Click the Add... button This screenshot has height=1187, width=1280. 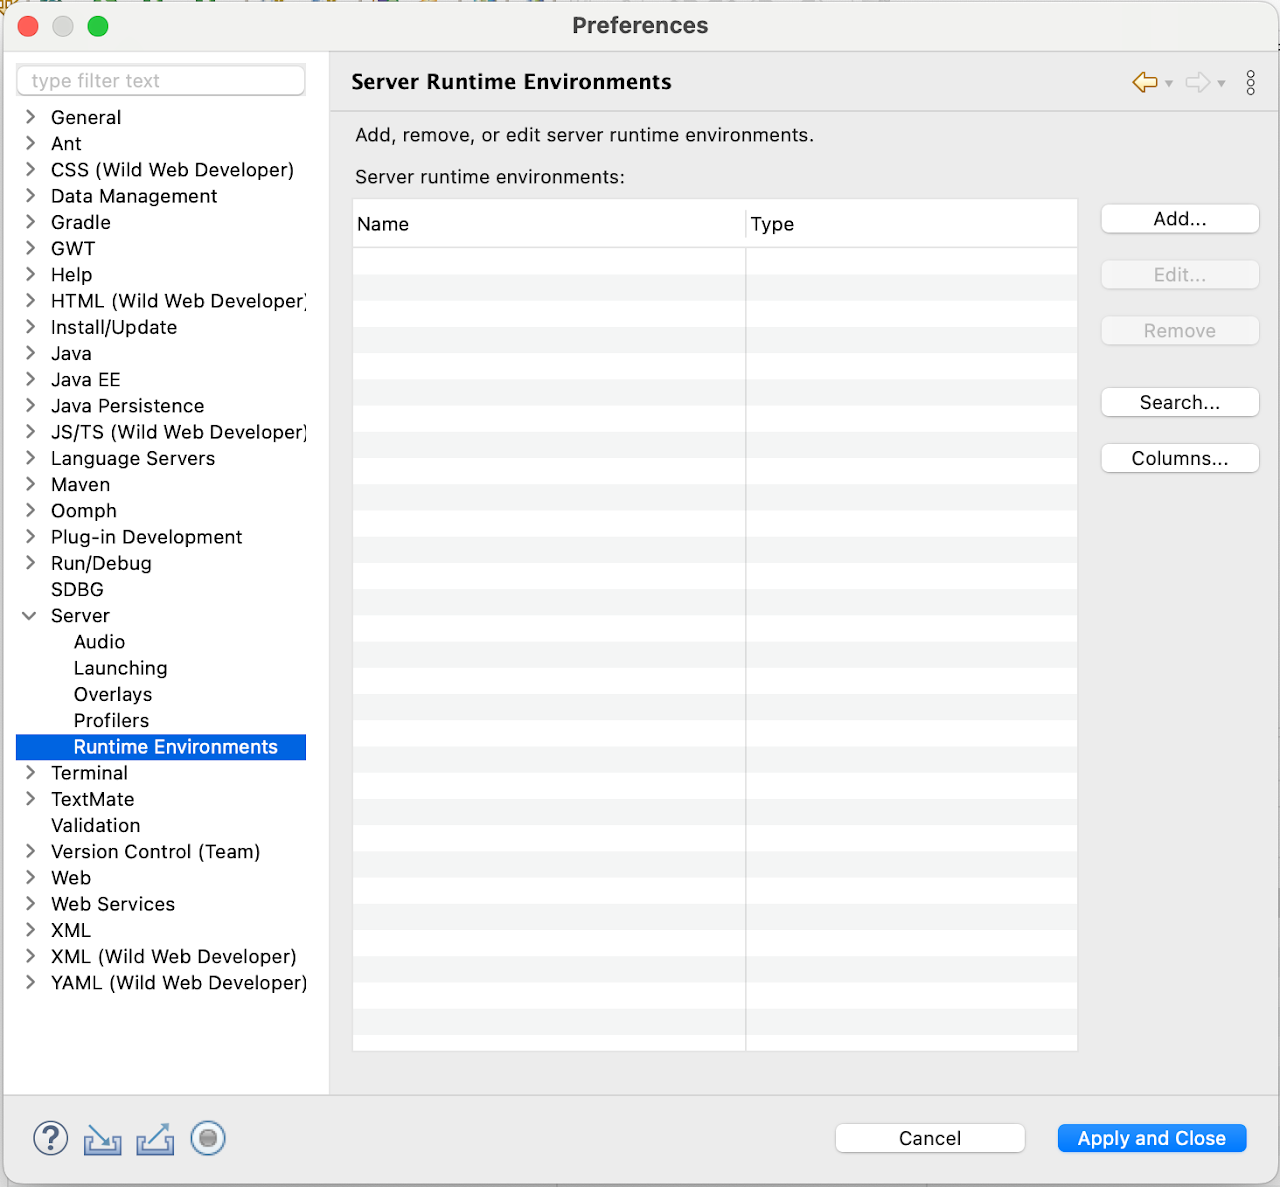1180,219
